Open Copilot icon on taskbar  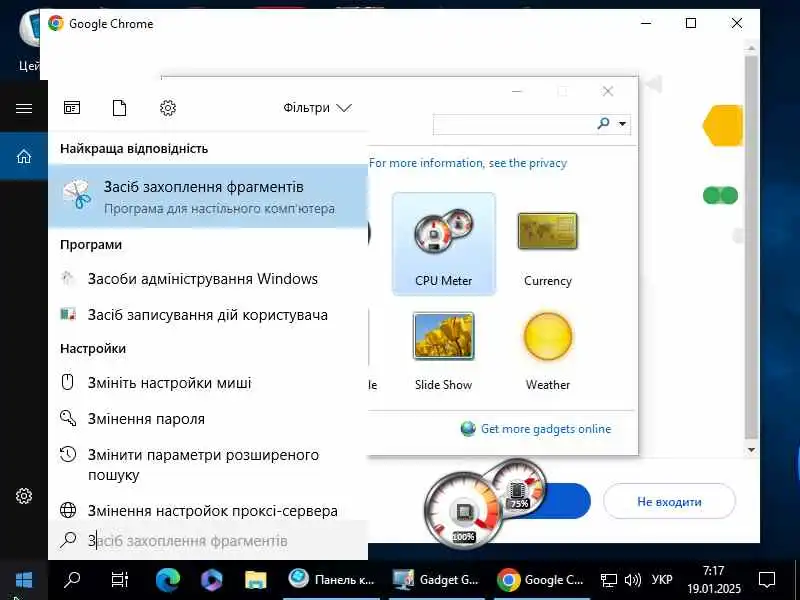coord(211,580)
